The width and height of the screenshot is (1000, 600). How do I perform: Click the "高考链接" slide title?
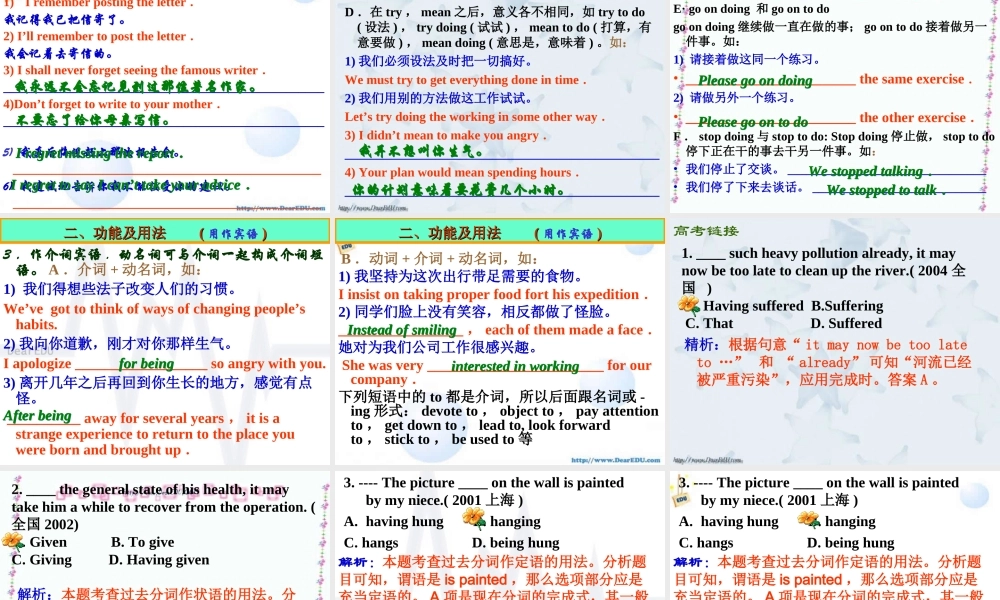(x=706, y=231)
